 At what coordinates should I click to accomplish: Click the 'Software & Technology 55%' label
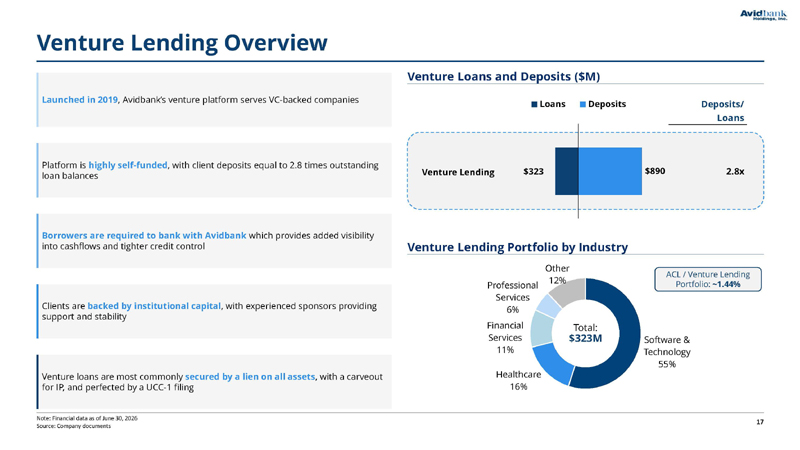click(x=667, y=352)
